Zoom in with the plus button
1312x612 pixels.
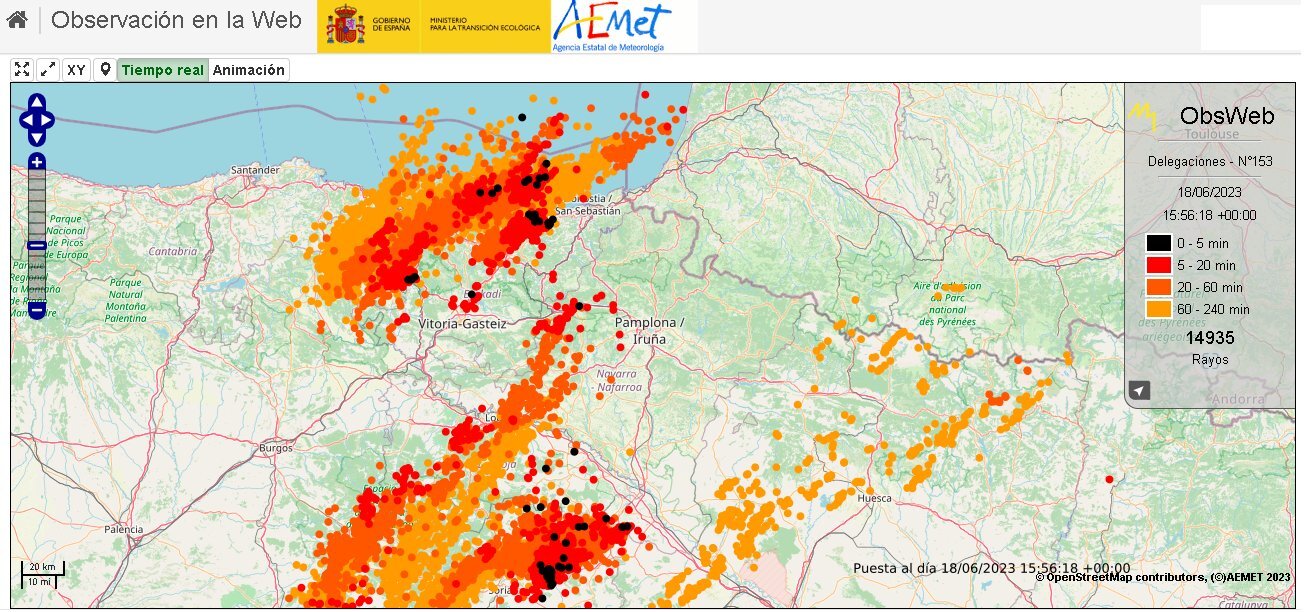tap(37, 162)
